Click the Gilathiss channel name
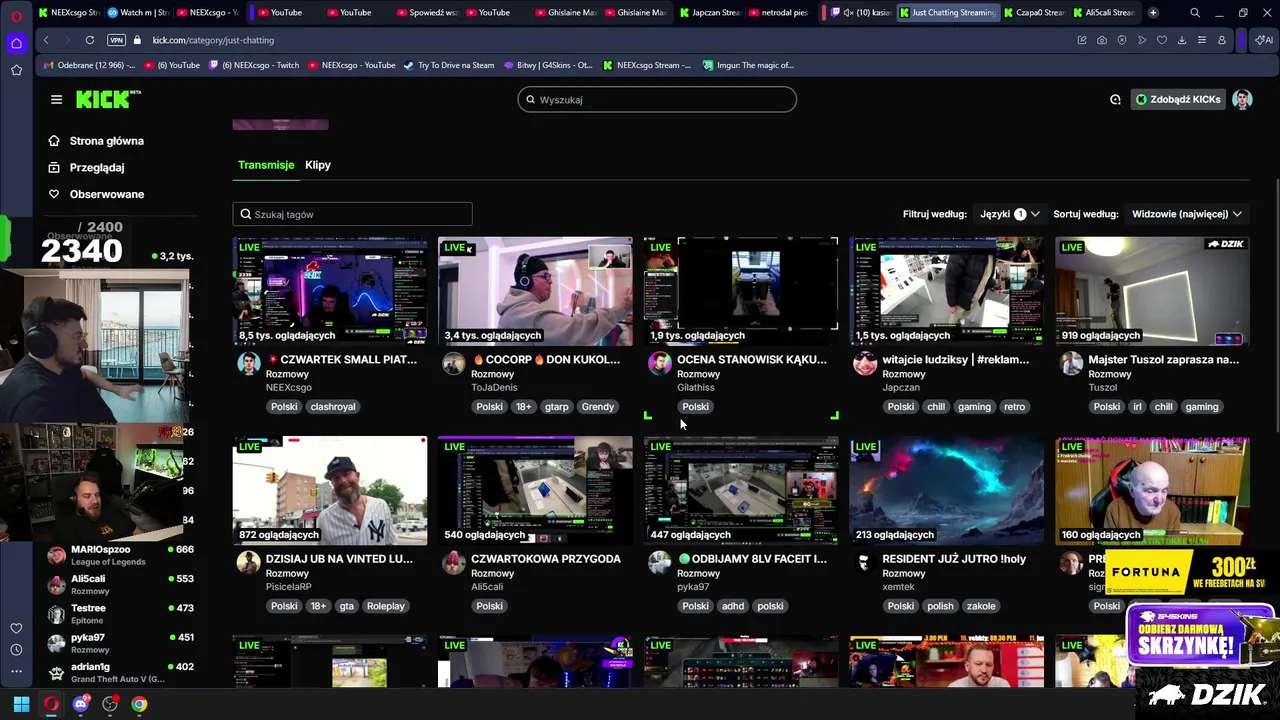The height and width of the screenshot is (720, 1280). (696, 387)
